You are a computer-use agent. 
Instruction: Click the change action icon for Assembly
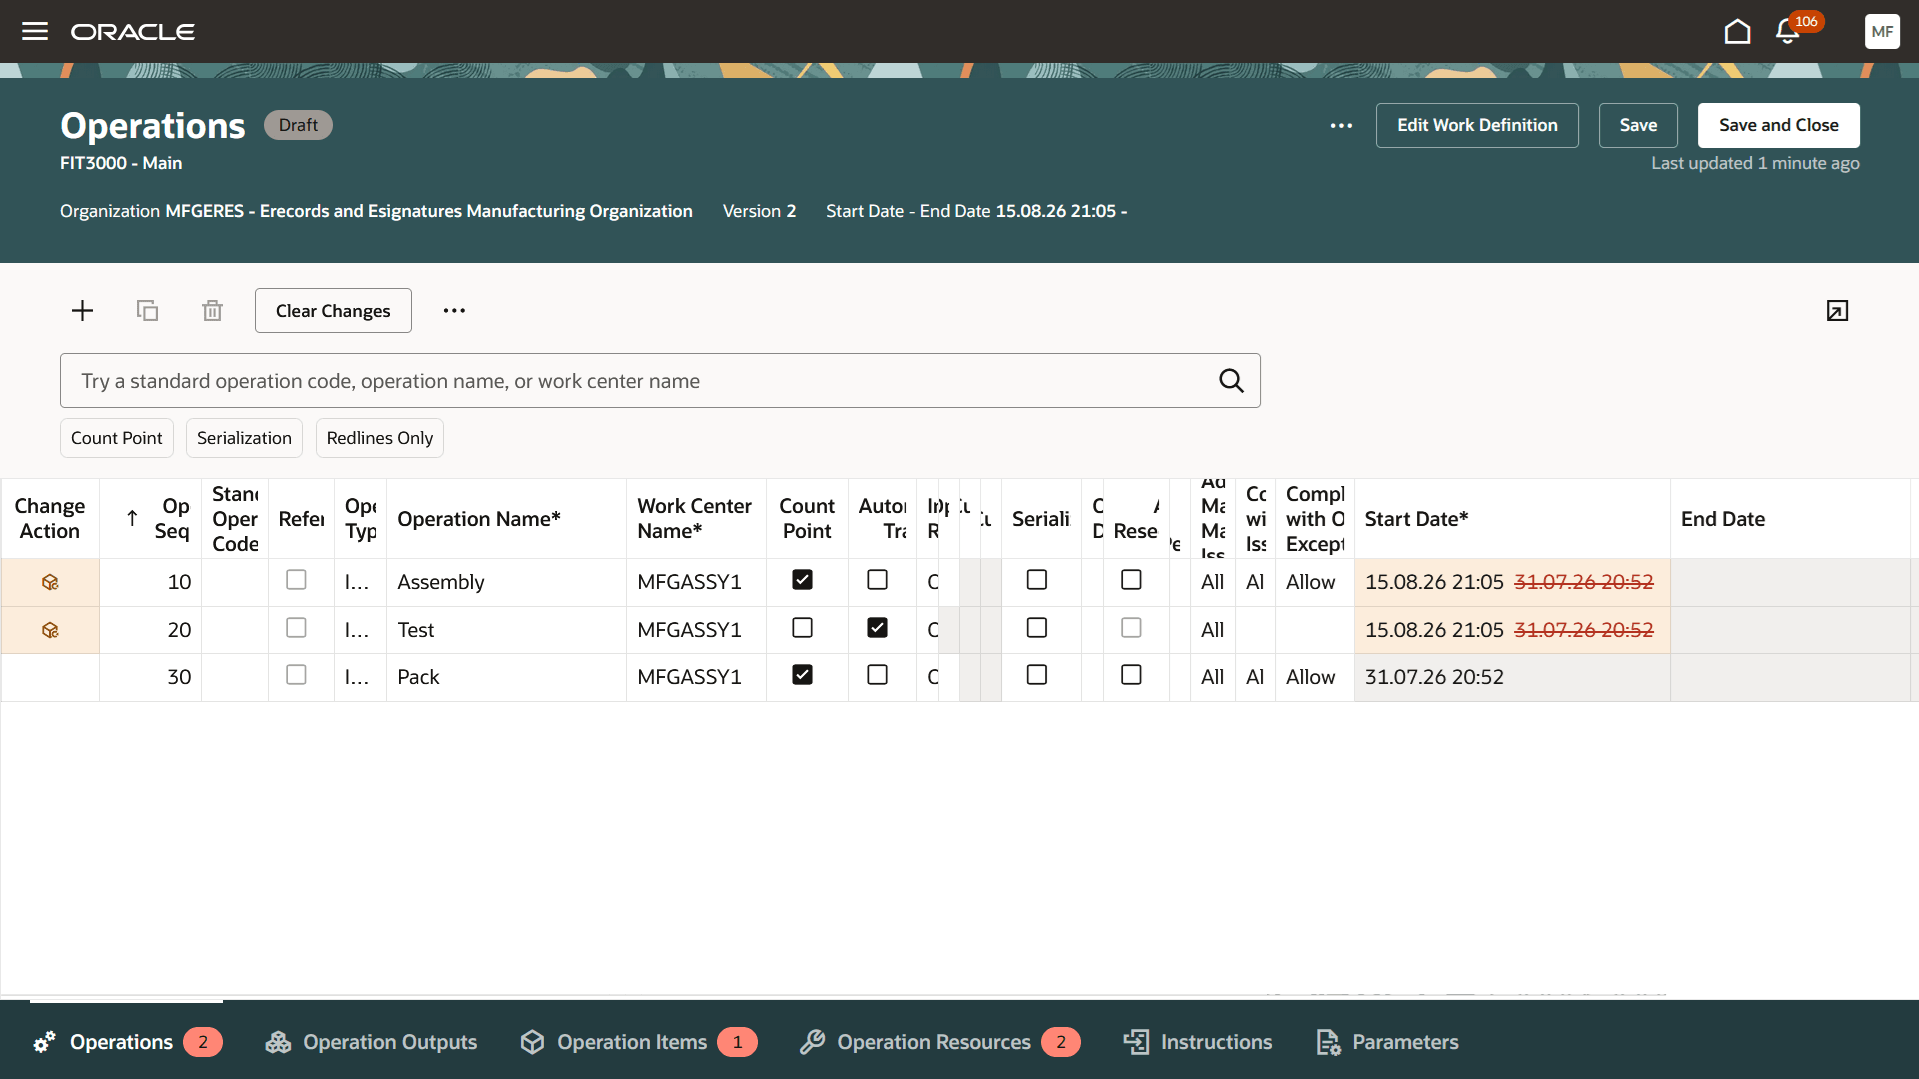tap(50, 582)
